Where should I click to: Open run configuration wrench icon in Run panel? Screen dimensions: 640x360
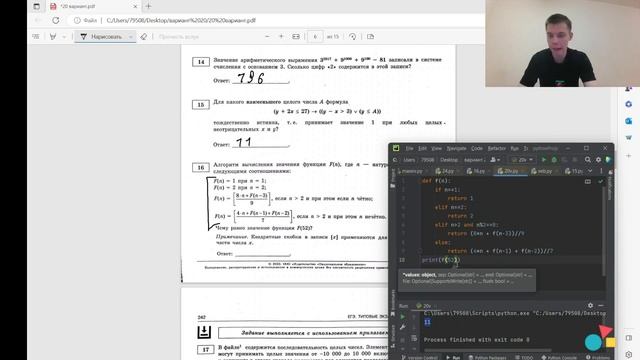pyautogui.click(x=402, y=327)
